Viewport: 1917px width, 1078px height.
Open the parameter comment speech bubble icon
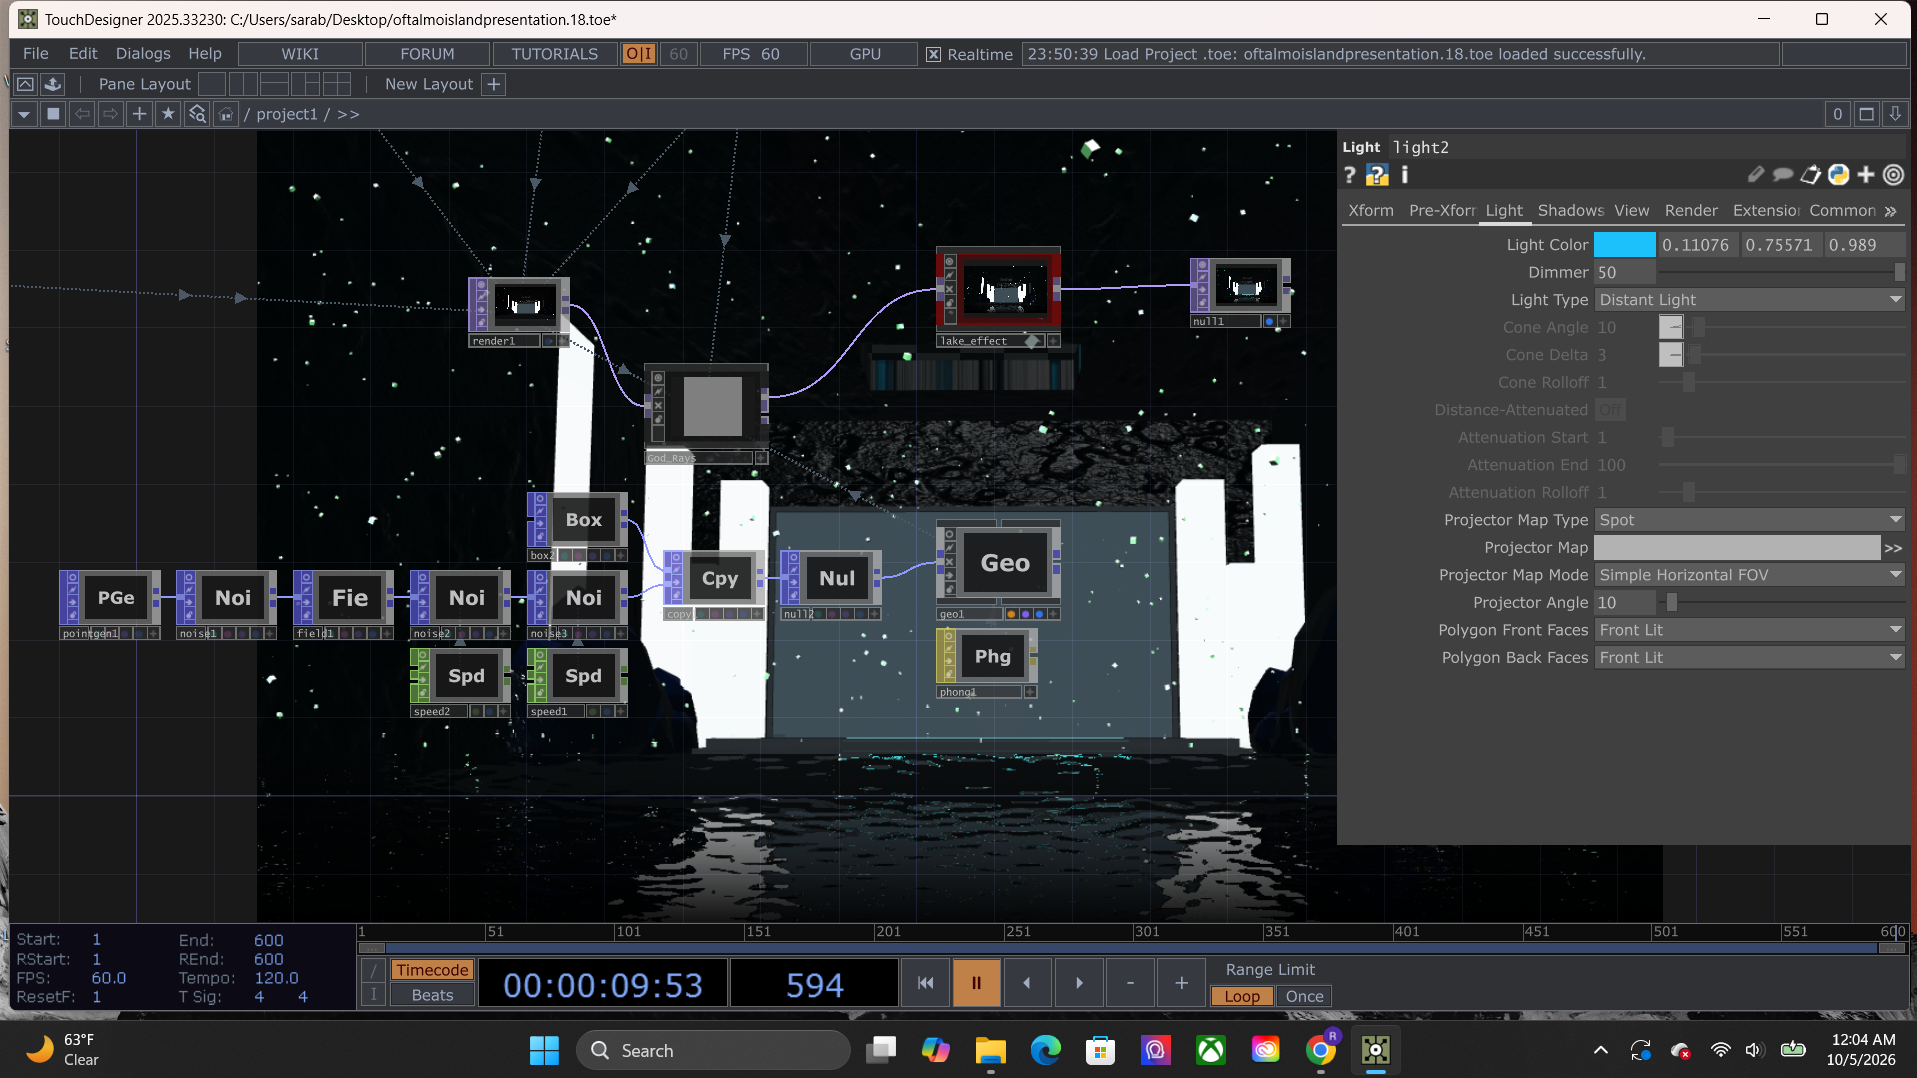tap(1783, 175)
